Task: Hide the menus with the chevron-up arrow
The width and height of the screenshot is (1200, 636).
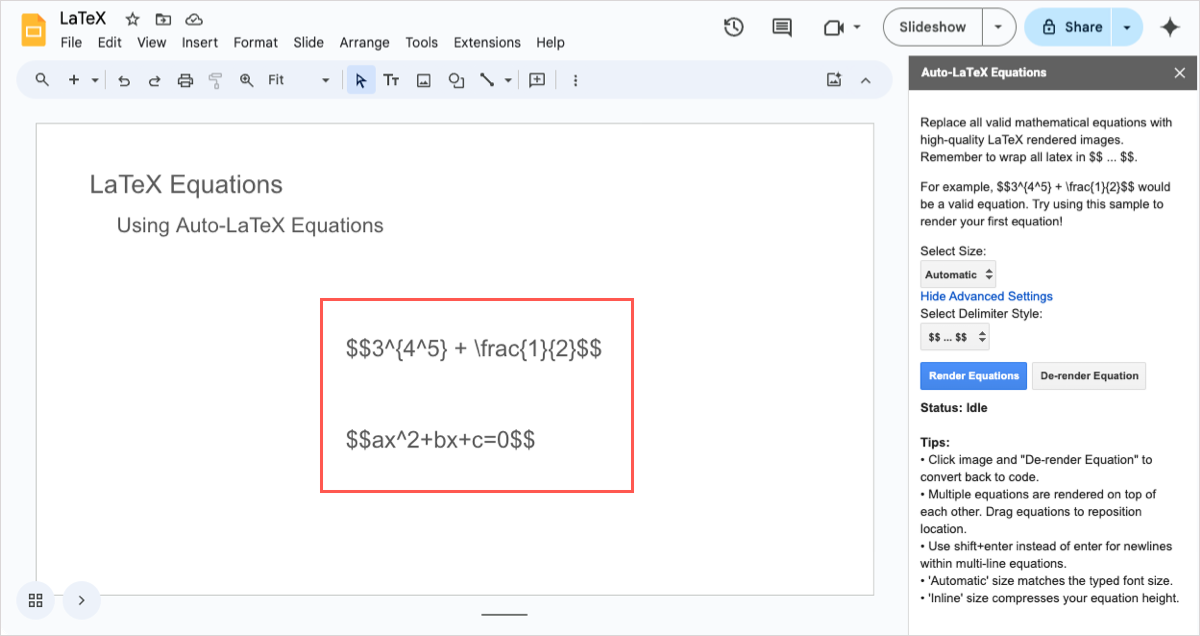Action: click(866, 81)
